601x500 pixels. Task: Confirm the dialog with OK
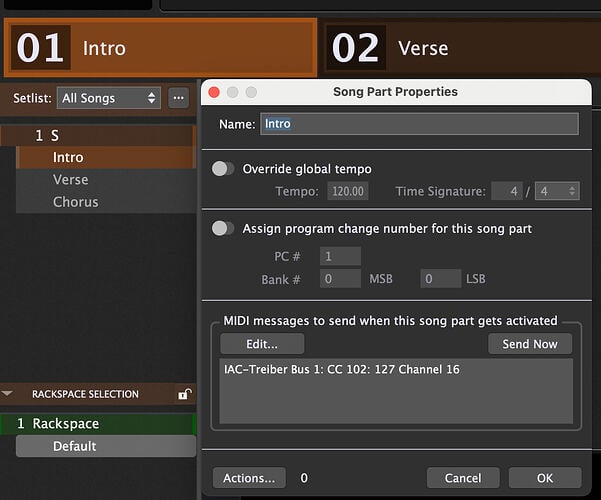(x=544, y=478)
